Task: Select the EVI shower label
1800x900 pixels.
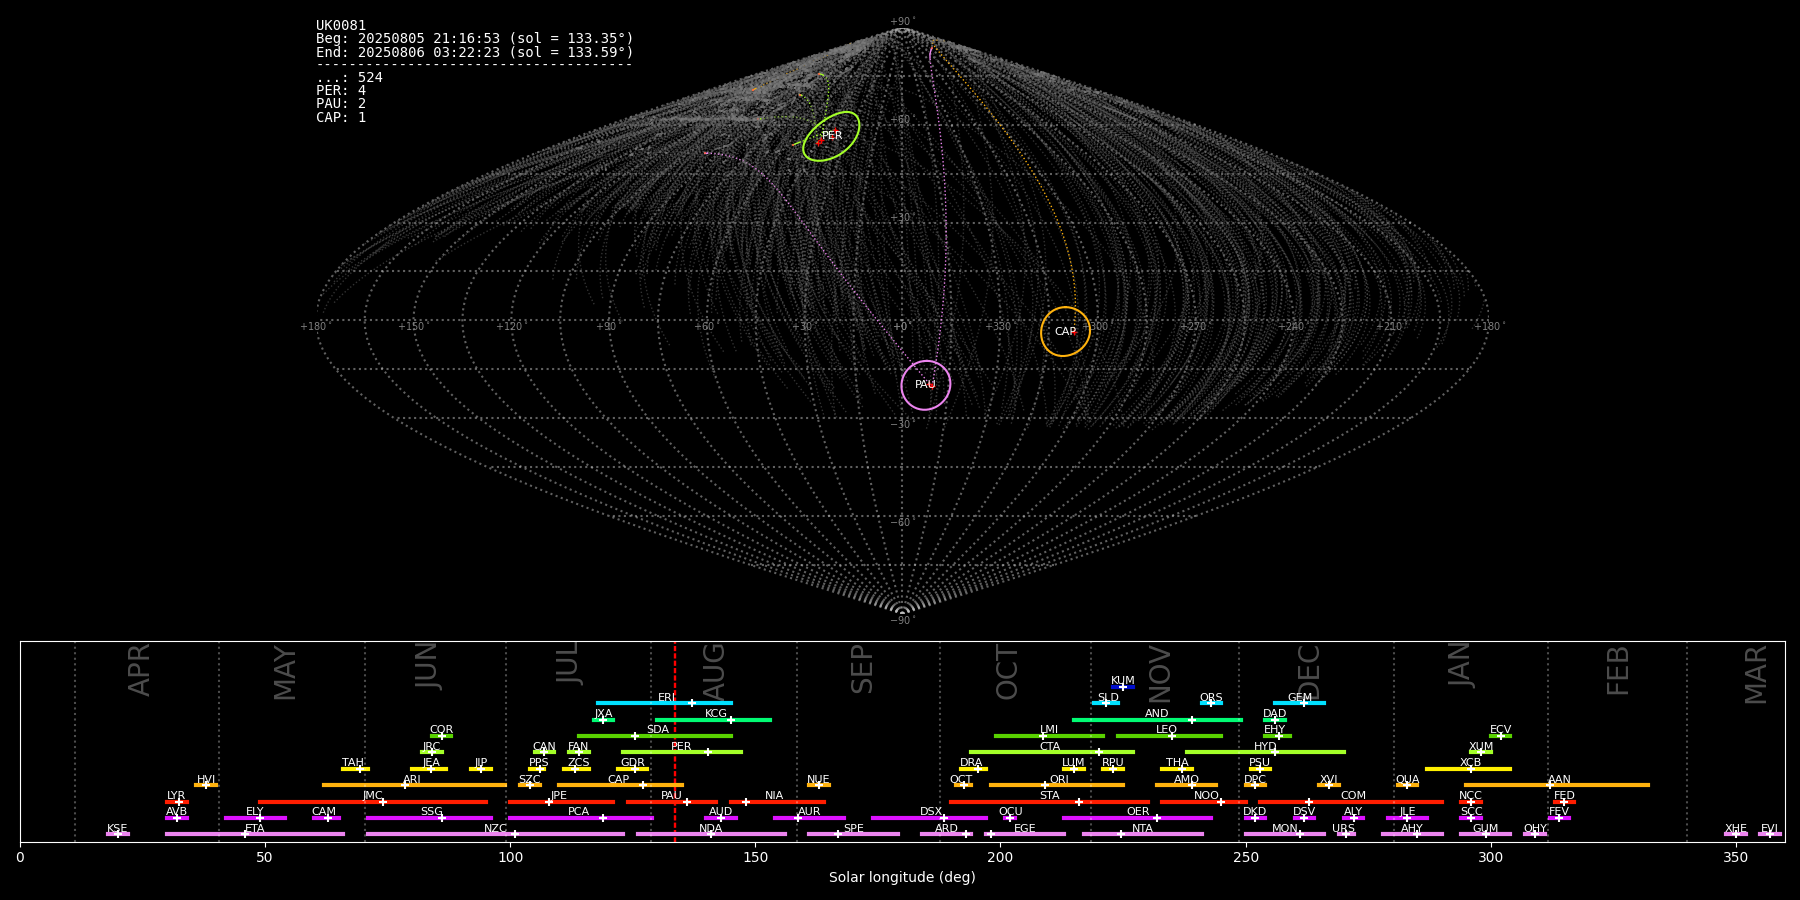Action: click(1769, 829)
